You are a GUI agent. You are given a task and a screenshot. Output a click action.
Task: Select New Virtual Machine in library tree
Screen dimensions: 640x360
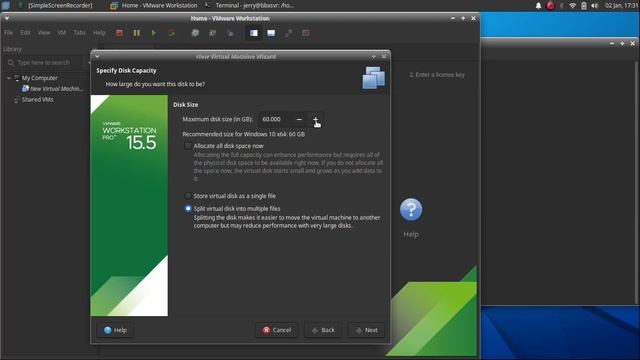(x=56, y=89)
